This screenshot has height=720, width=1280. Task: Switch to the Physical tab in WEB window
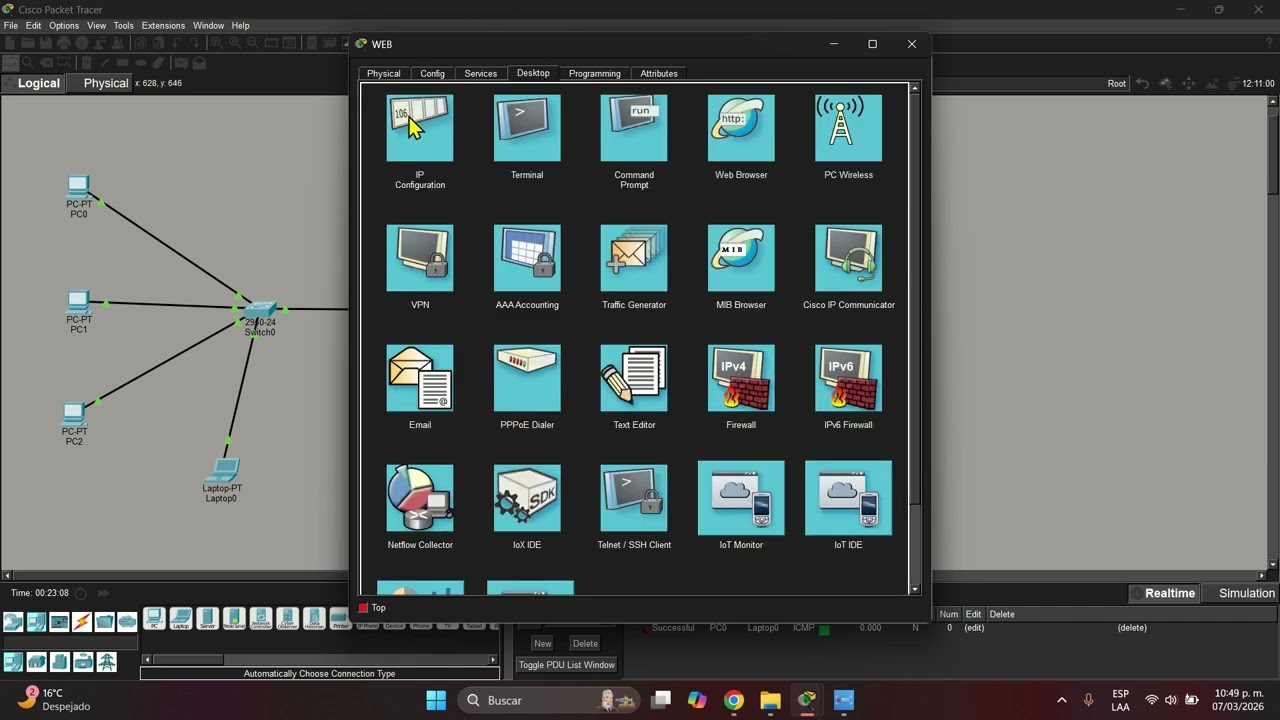(x=384, y=73)
